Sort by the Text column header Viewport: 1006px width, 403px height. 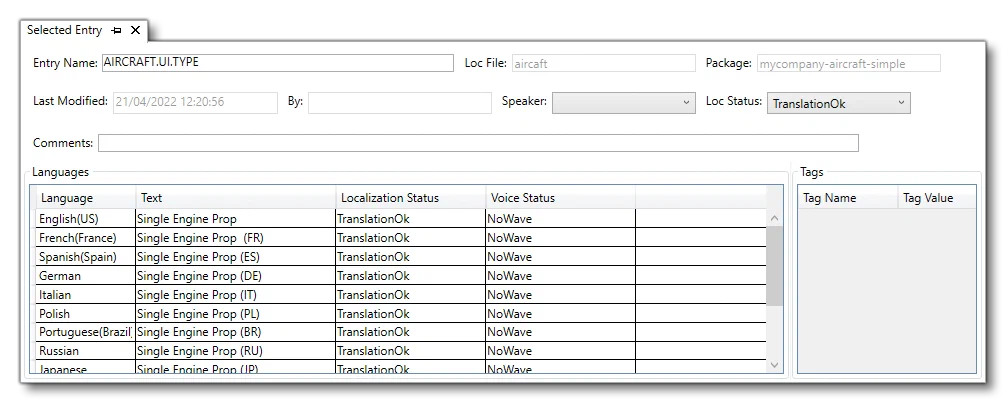tap(235, 198)
